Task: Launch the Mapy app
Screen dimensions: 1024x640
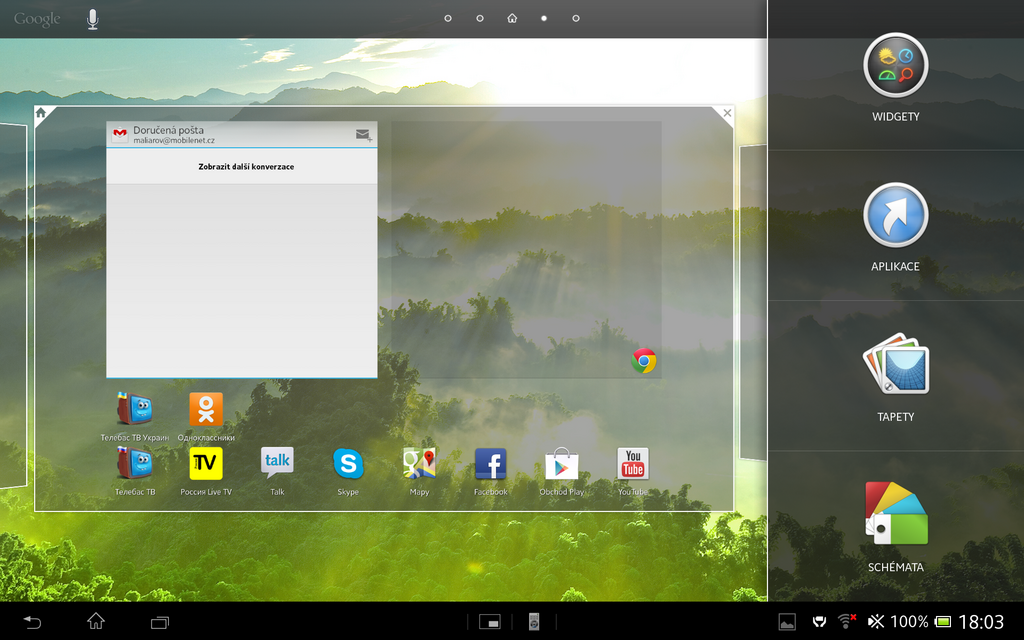Action: click(419, 463)
